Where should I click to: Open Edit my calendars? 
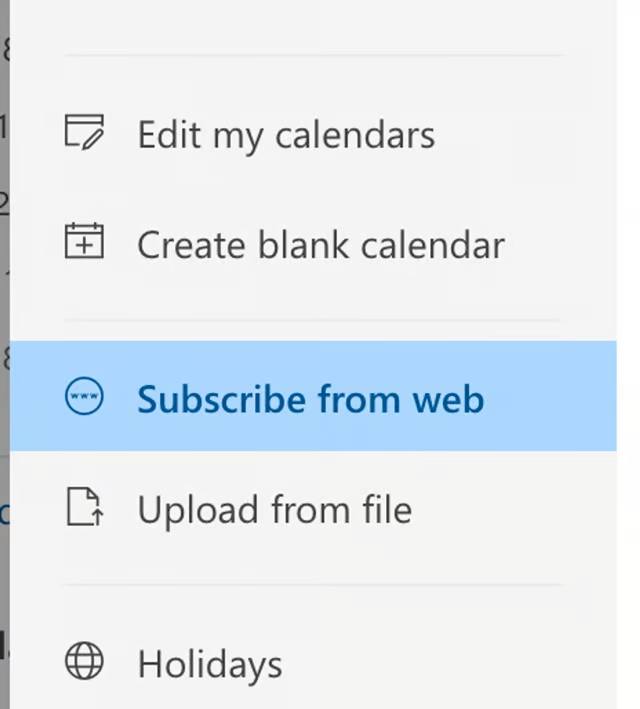(285, 134)
